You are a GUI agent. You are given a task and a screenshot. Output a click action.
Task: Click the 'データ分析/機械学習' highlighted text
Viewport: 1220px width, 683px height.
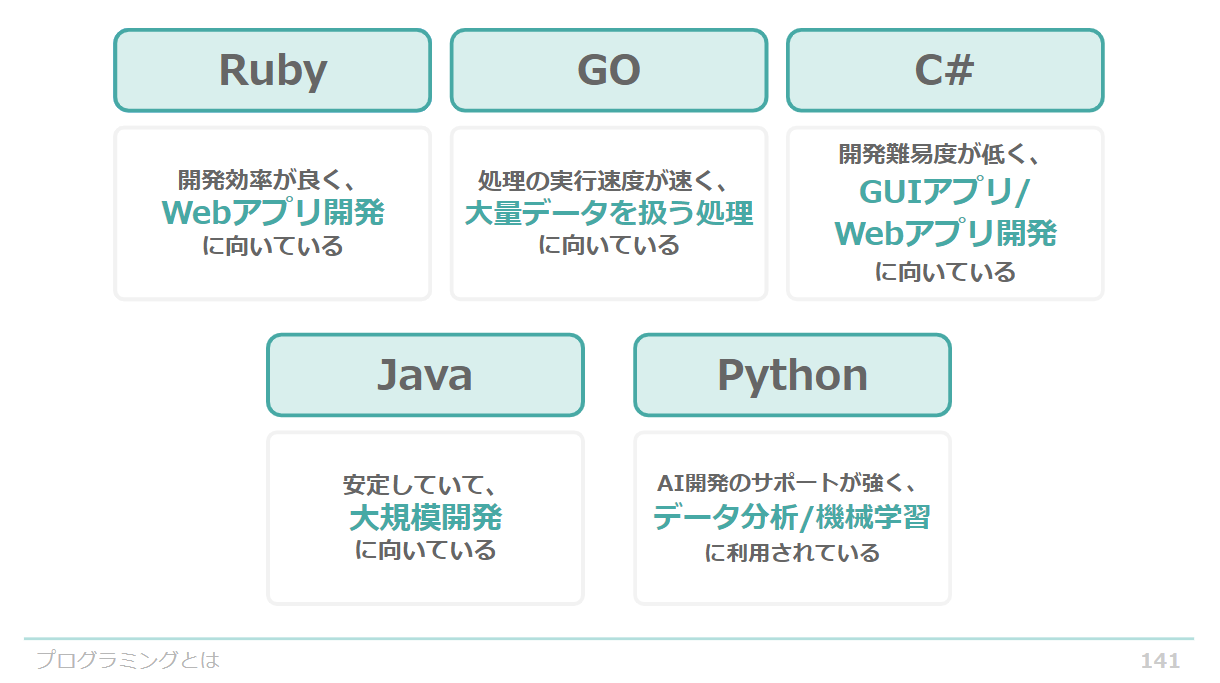[792, 518]
